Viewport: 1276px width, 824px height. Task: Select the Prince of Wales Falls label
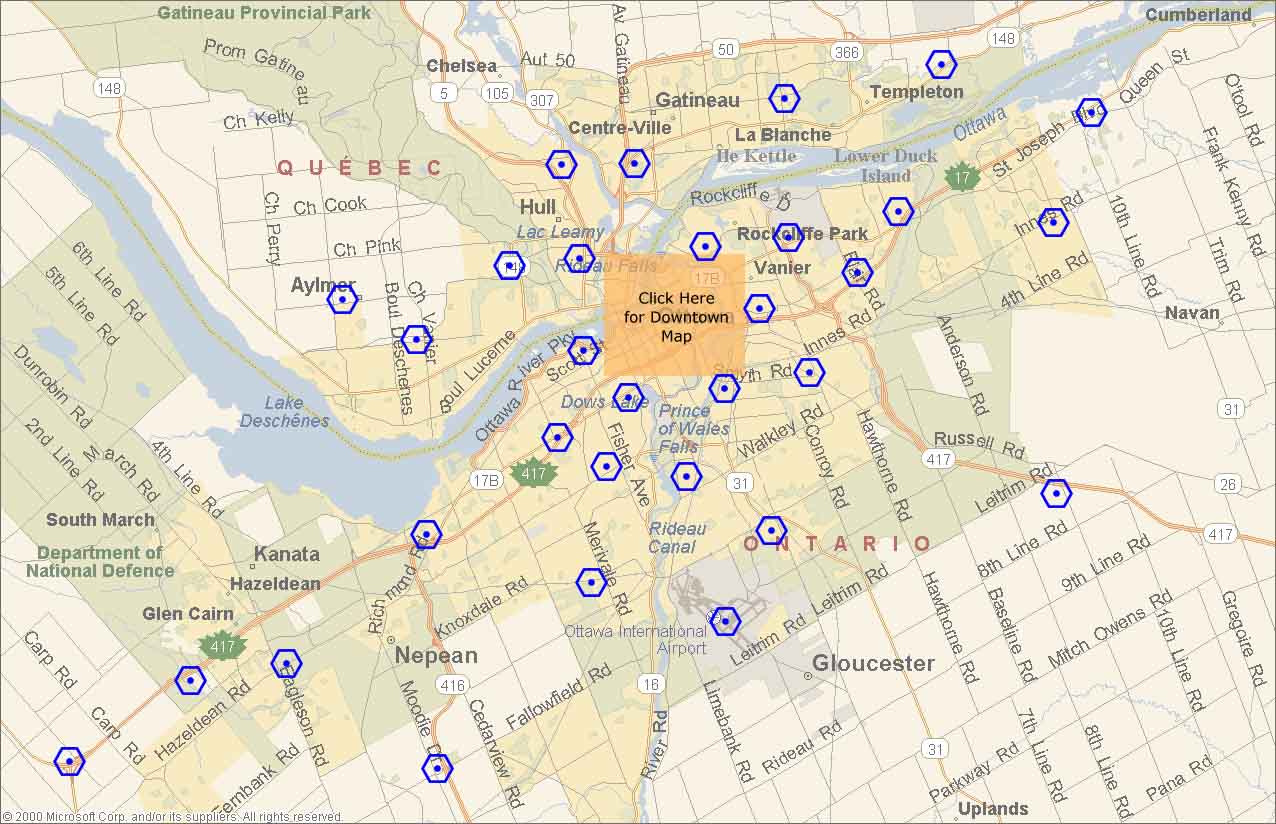(x=694, y=429)
